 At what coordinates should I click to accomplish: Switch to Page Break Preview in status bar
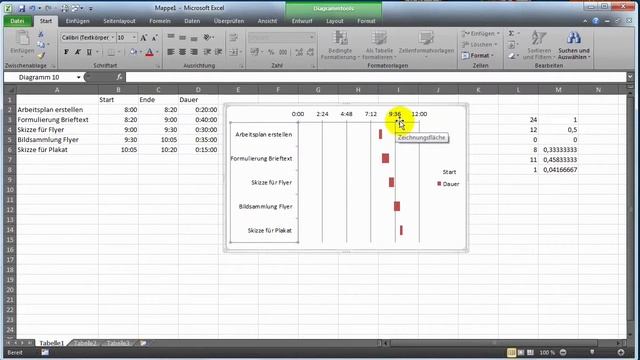coord(530,352)
